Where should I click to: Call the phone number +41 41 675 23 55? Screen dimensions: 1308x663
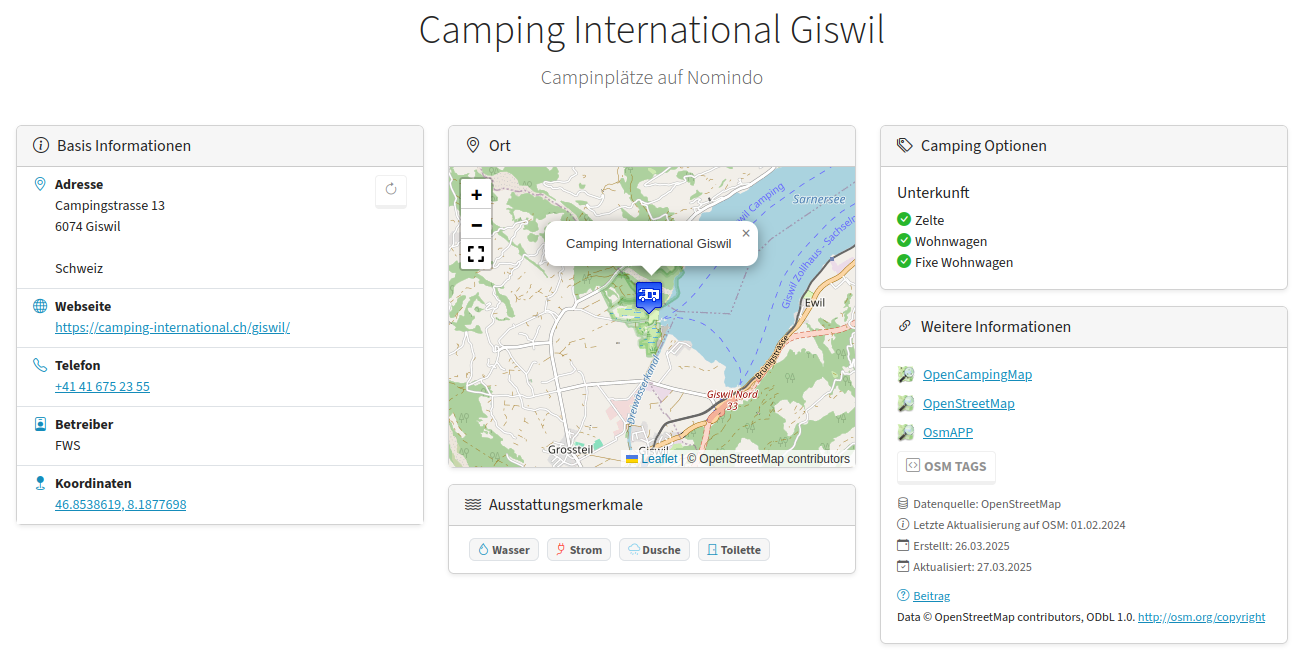(x=102, y=386)
